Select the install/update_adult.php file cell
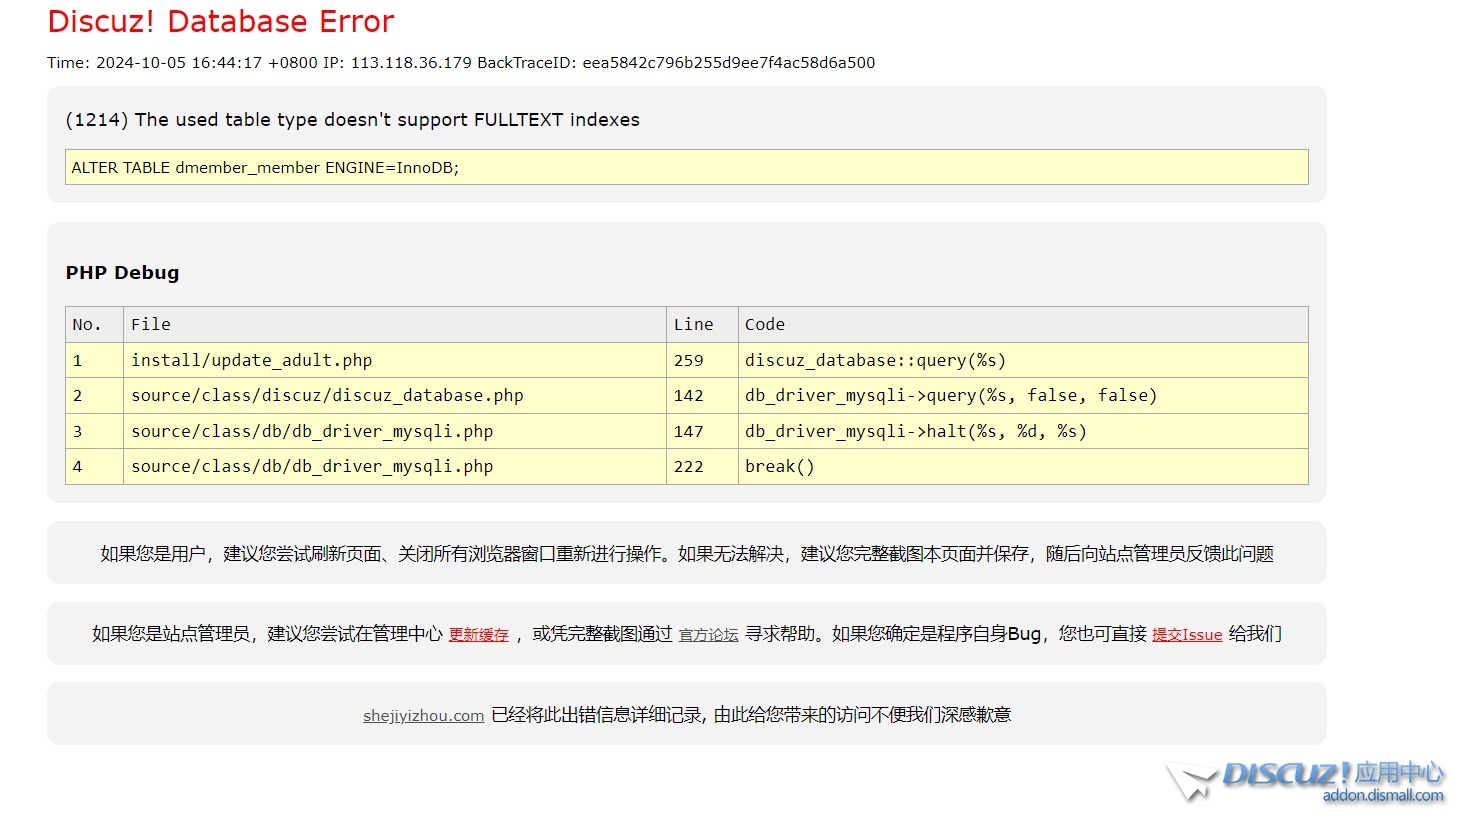The image size is (1462, 821). tap(251, 361)
